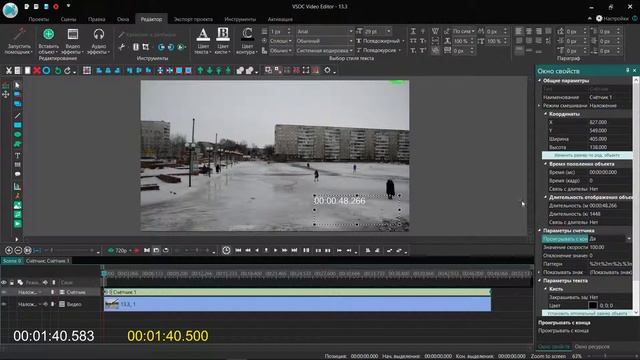Toggle align-center paragraph button

(529, 31)
